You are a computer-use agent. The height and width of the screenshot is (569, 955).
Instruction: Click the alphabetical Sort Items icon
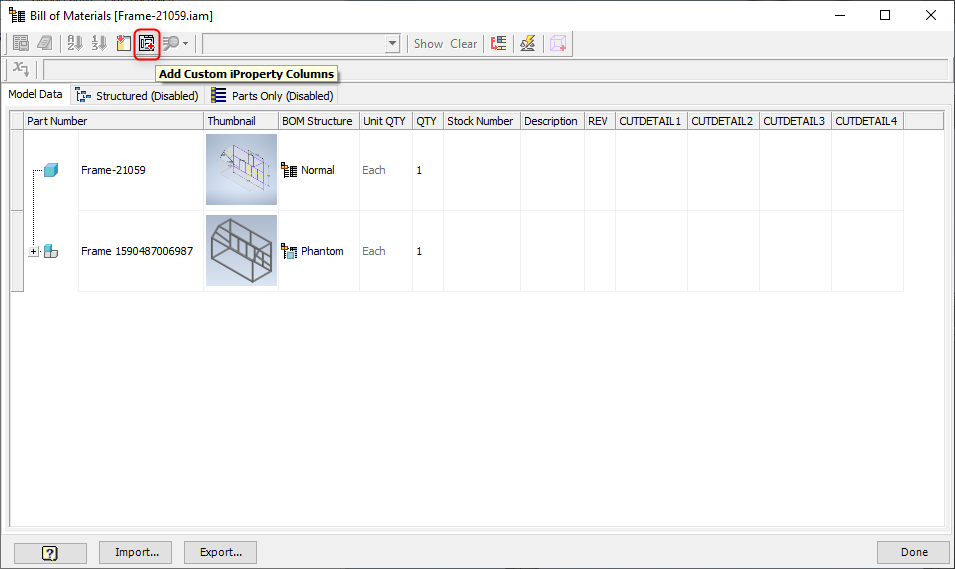pyautogui.click(x=75, y=43)
